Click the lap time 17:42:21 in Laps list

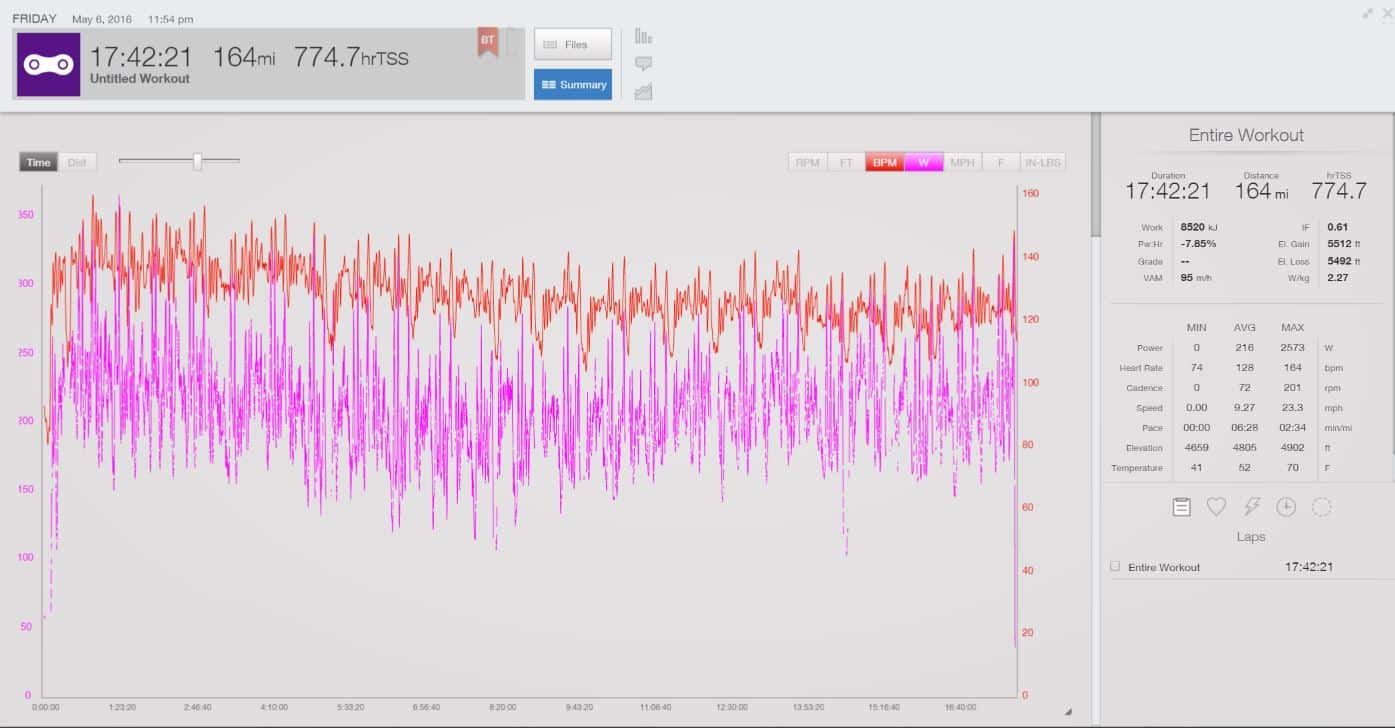pos(1309,567)
